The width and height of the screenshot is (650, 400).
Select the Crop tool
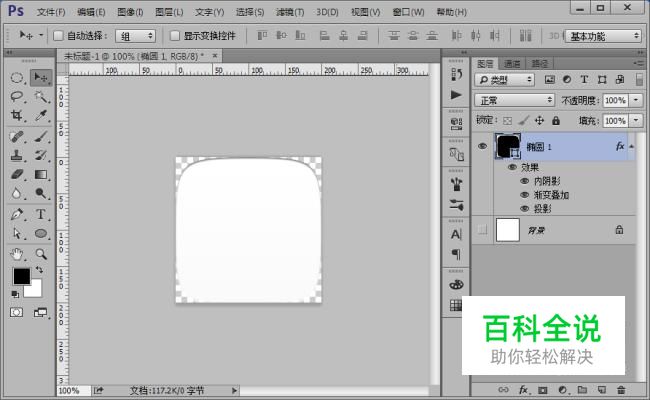(x=17, y=115)
